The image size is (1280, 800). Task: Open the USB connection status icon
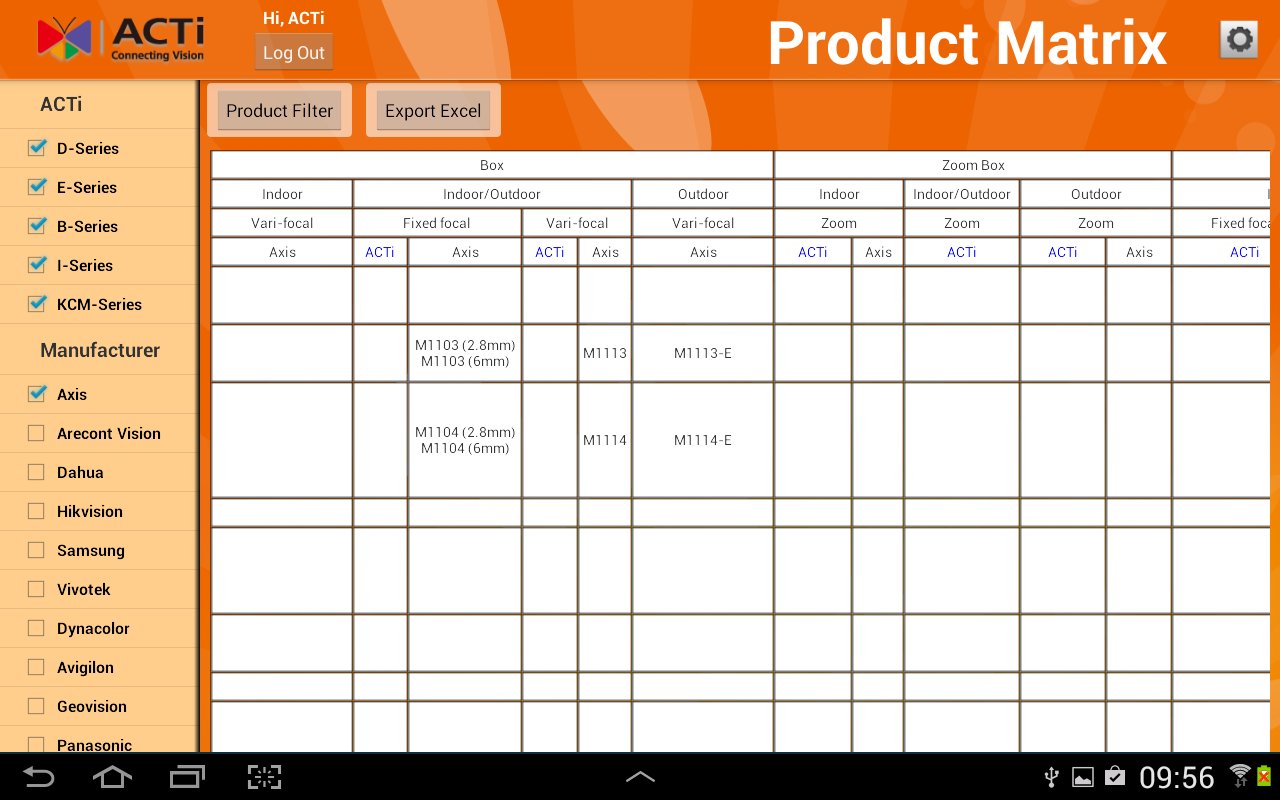pyautogui.click(x=1051, y=777)
